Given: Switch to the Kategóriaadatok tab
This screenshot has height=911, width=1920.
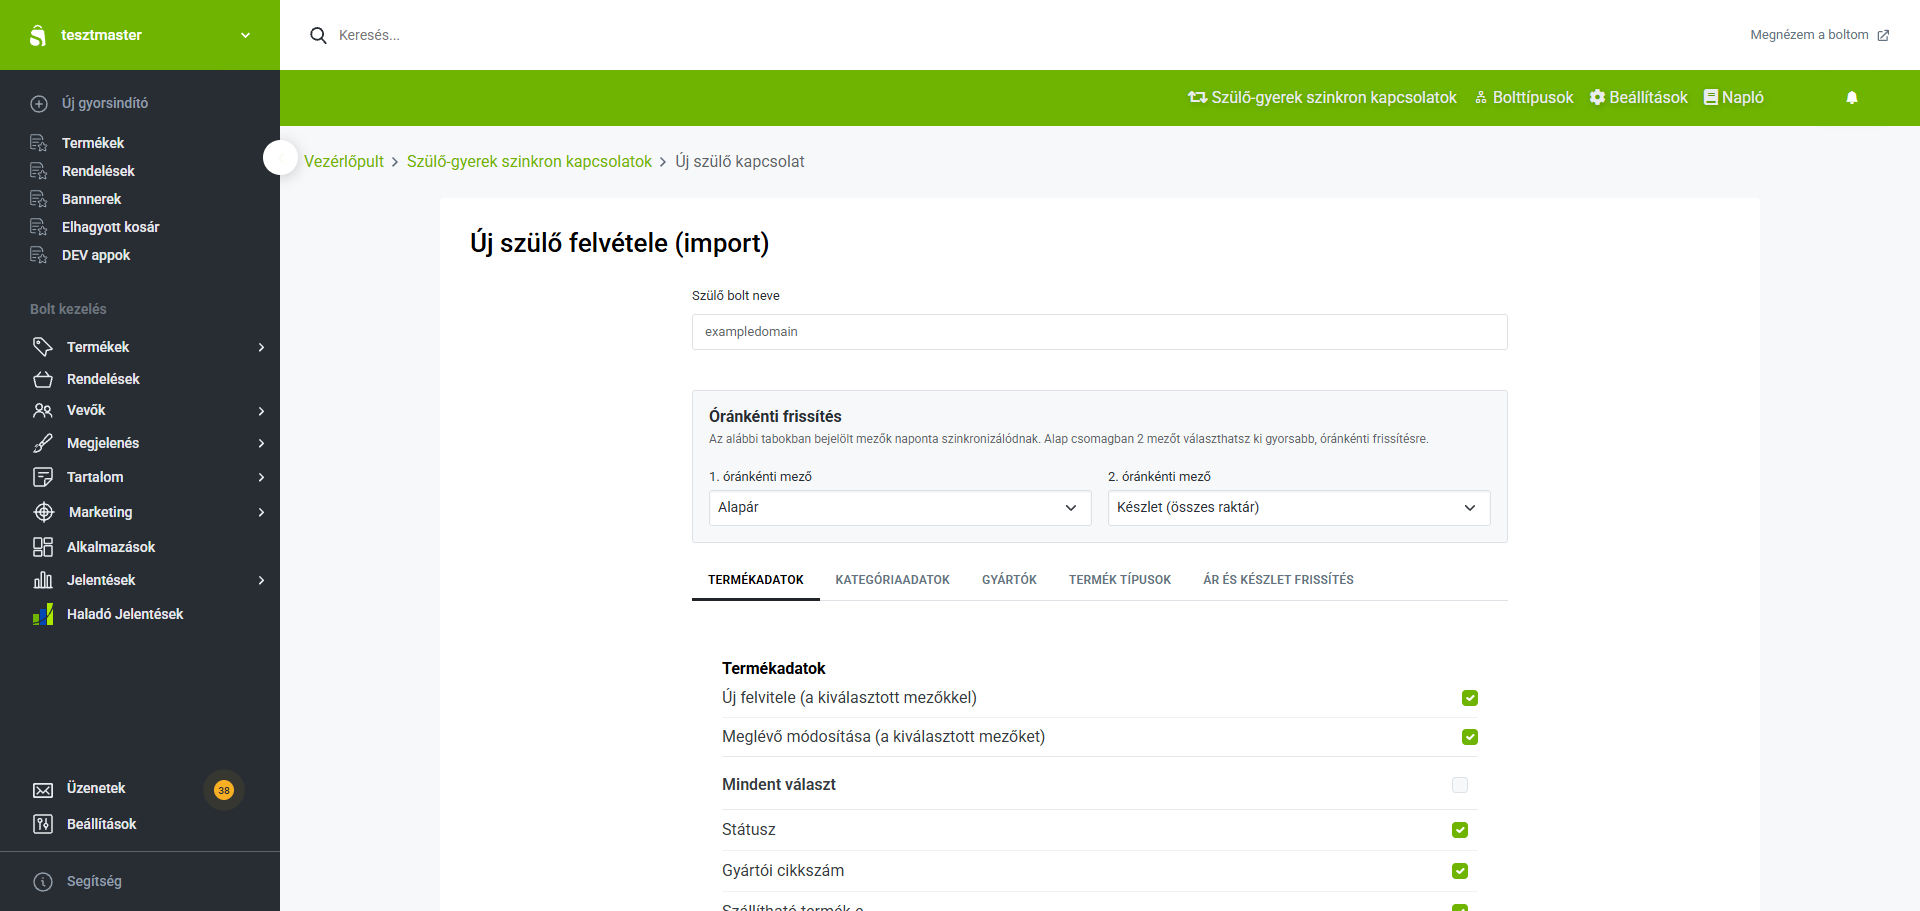Looking at the screenshot, I should [893, 580].
